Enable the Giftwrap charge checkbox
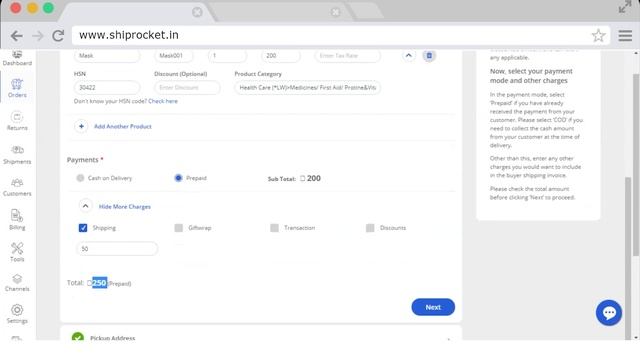This screenshot has width=640, height=360. 179,228
